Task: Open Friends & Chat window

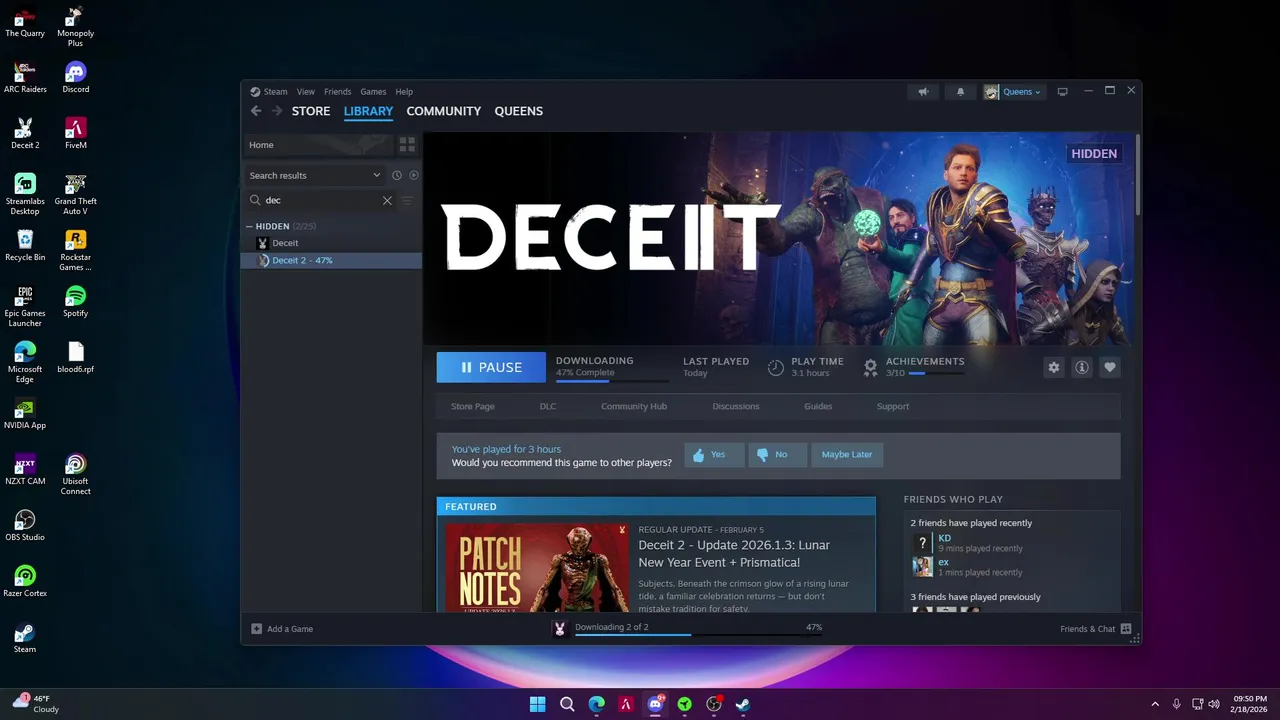Action: point(1095,629)
